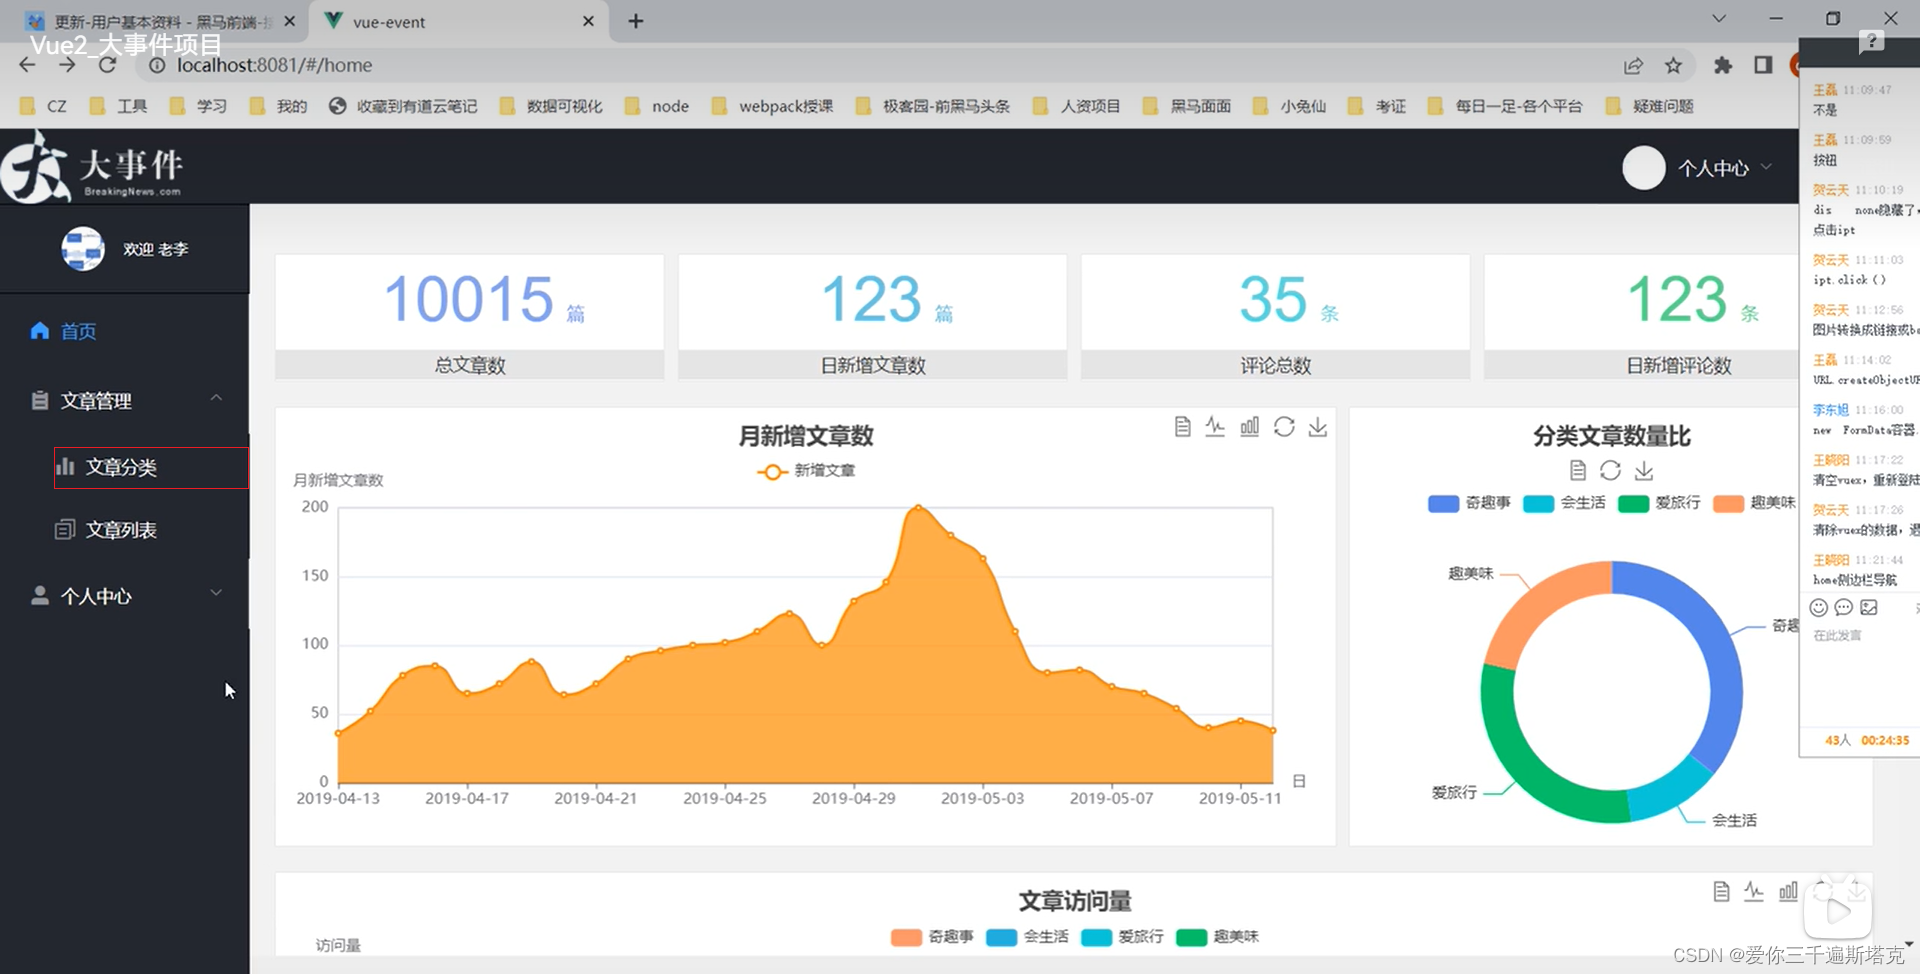This screenshot has width=1920, height=974.
Task: Restore the 分类文章数量比 pie chart
Action: point(1610,470)
